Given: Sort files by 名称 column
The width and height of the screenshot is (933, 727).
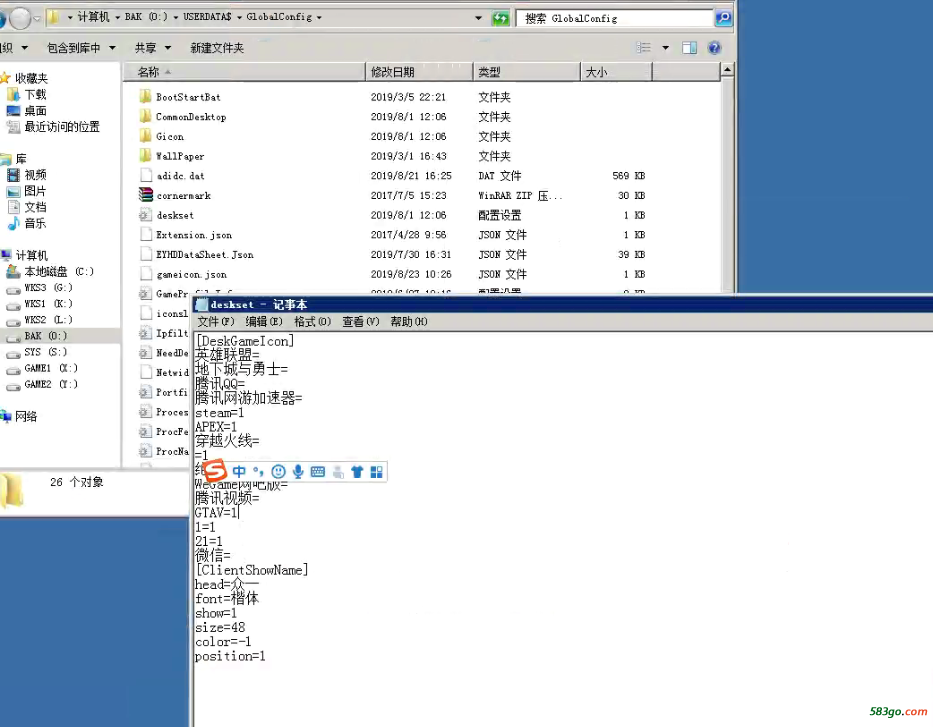Looking at the screenshot, I should [x=244, y=72].
